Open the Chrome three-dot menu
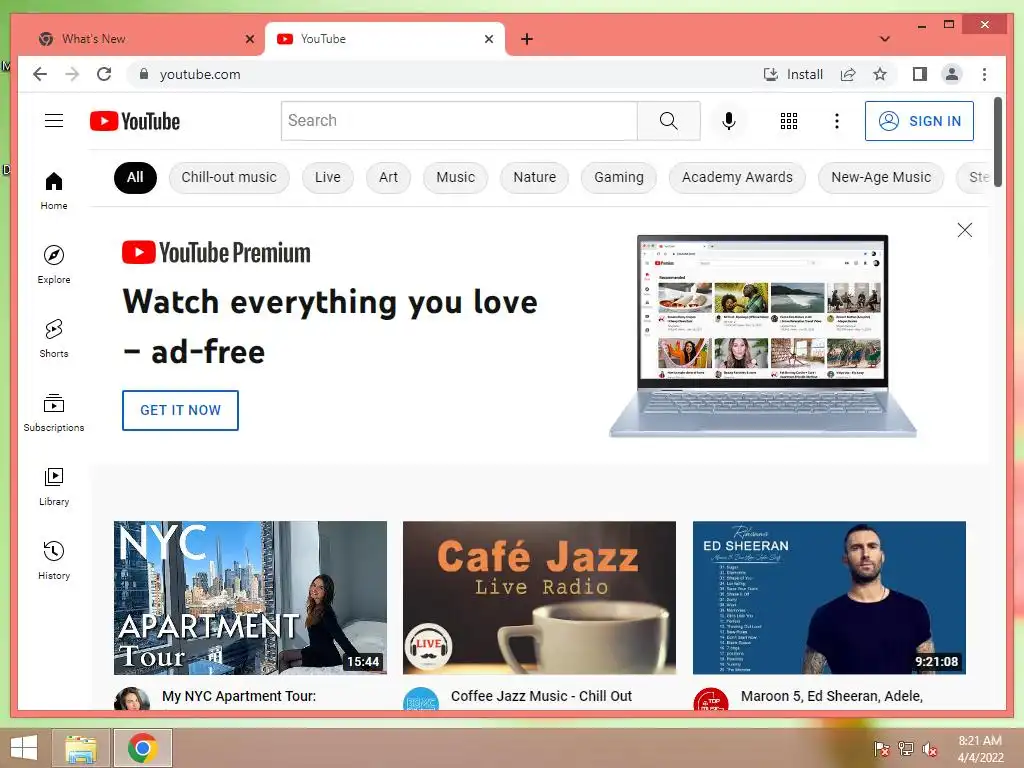1024x768 pixels. click(x=984, y=74)
